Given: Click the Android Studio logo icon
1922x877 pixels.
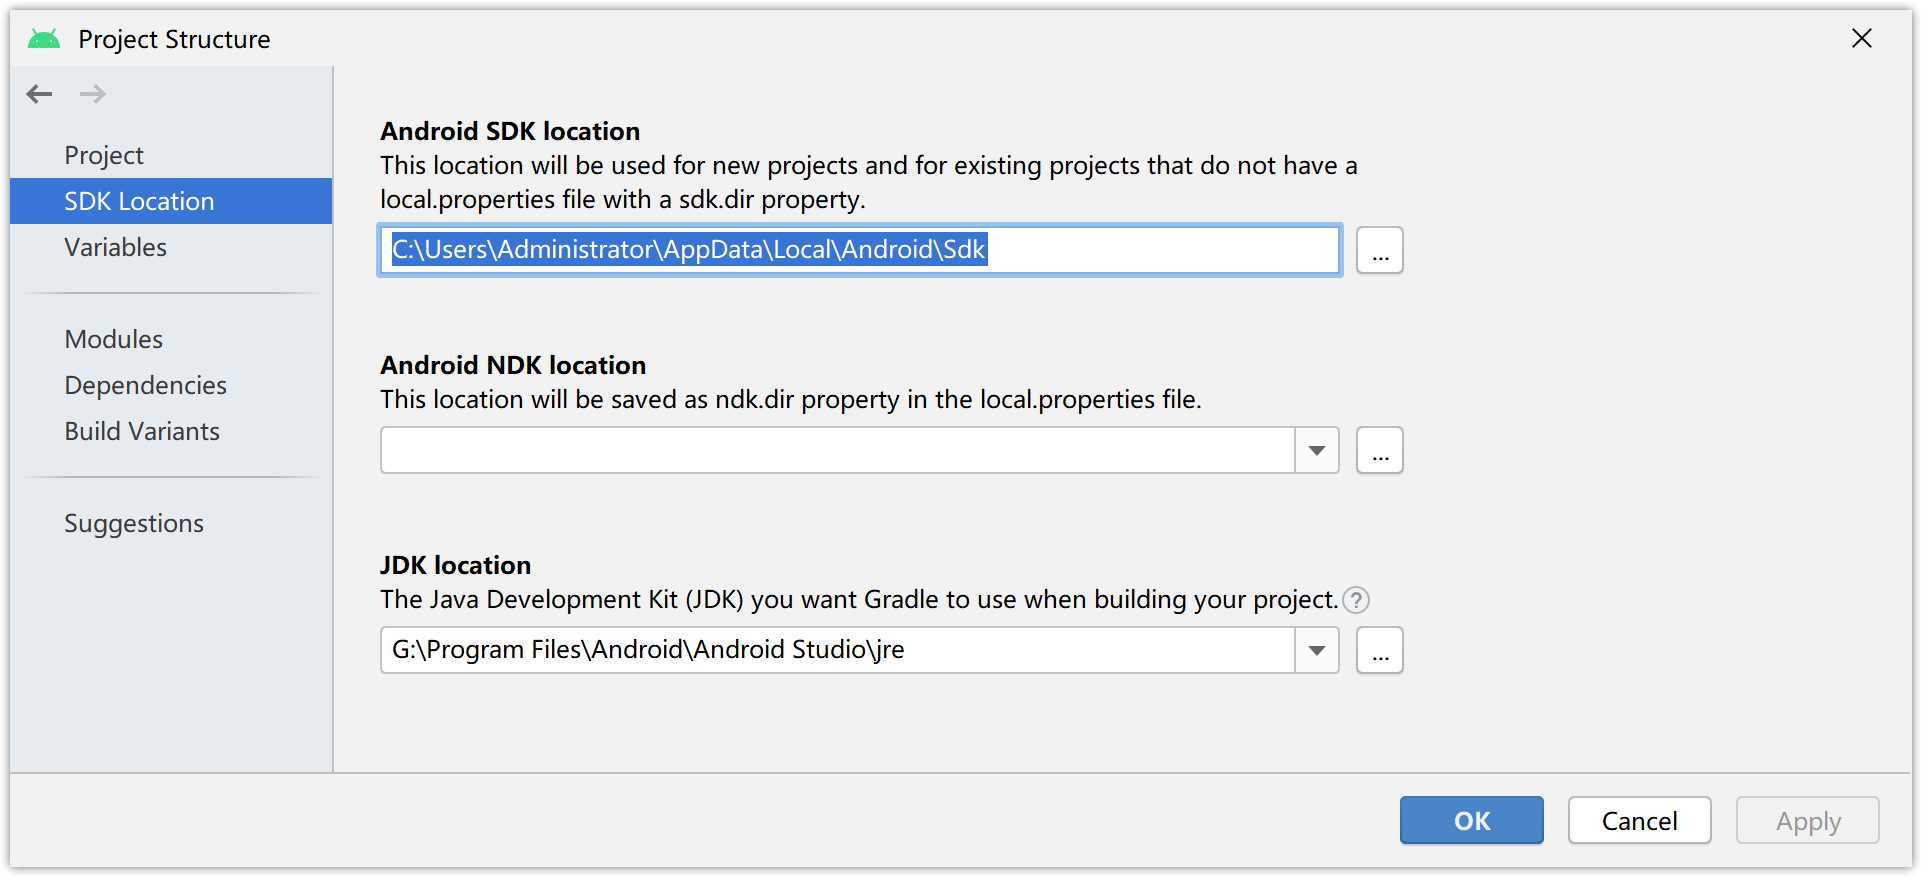Looking at the screenshot, I should [x=44, y=39].
